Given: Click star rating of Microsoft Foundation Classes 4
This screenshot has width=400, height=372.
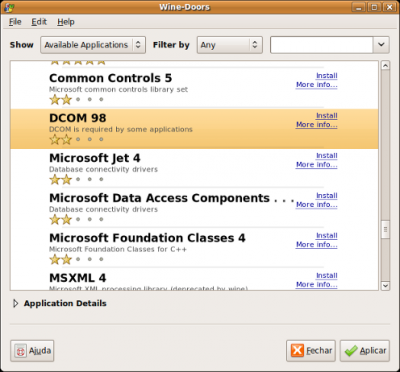Looking at the screenshot, I should click(77, 259).
